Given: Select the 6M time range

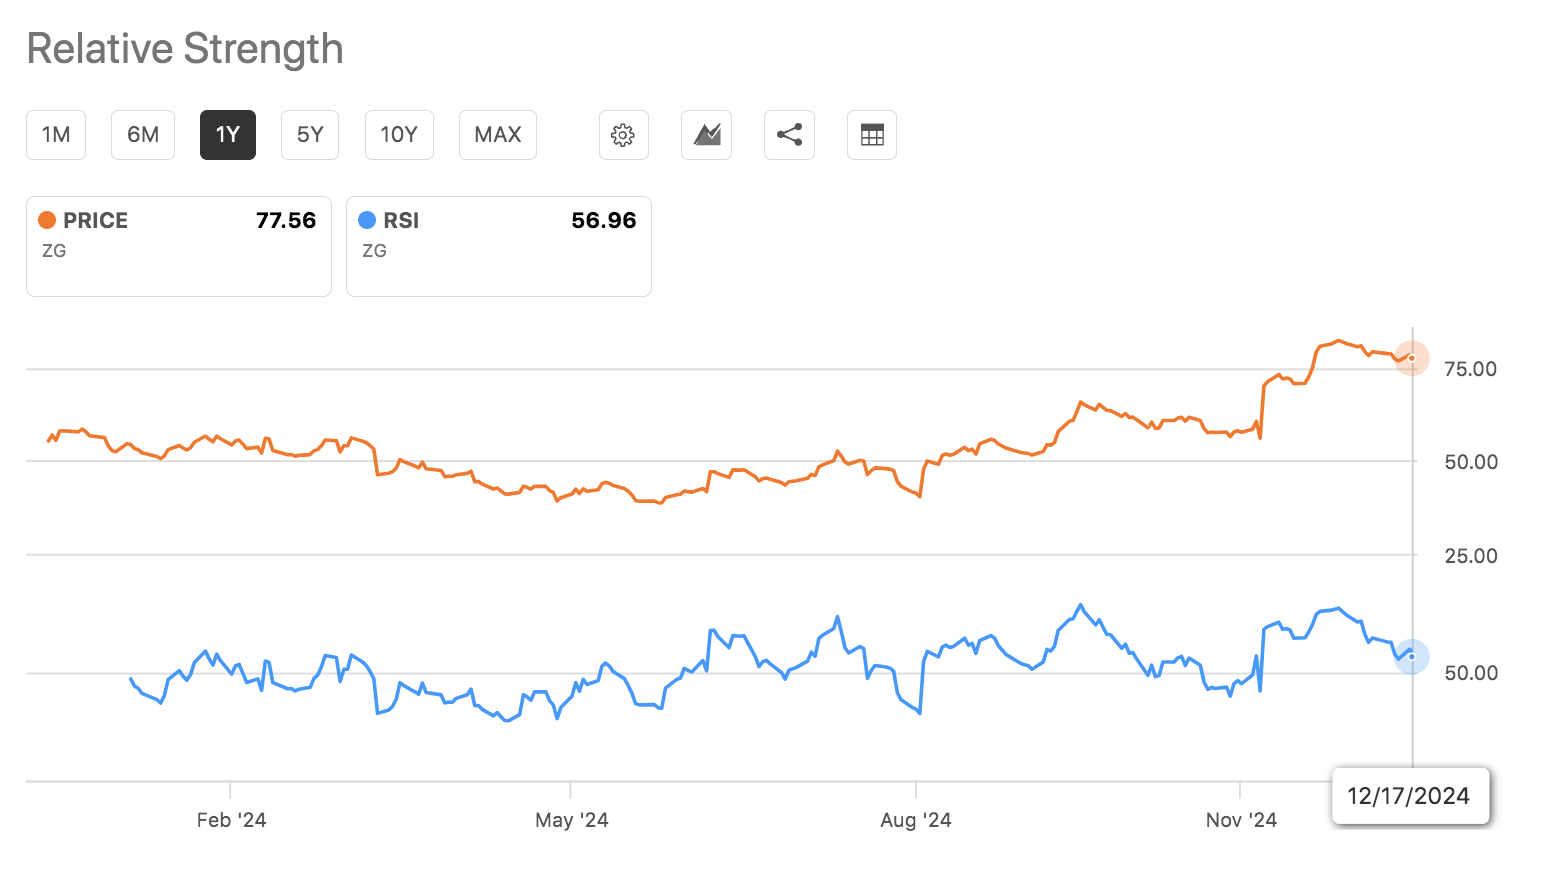Looking at the screenshot, I should pyautogui.click(x=142, y=134).
